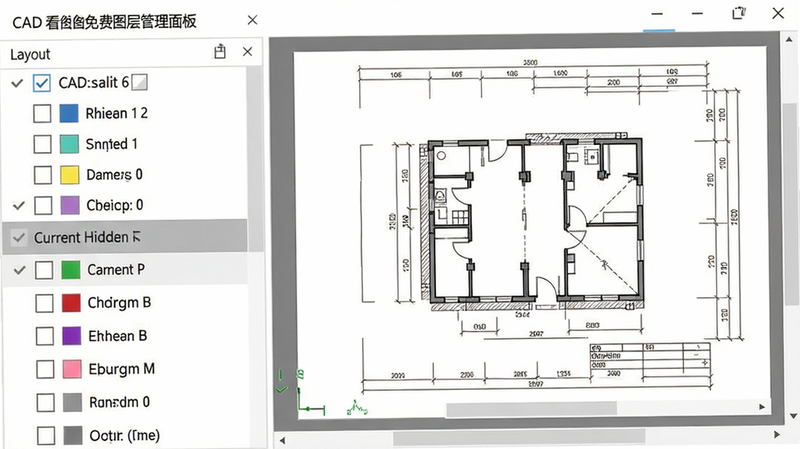Select the Chdrgm B layer name
The height and width of the screenshot is (449, 800).
coord(119,303)
